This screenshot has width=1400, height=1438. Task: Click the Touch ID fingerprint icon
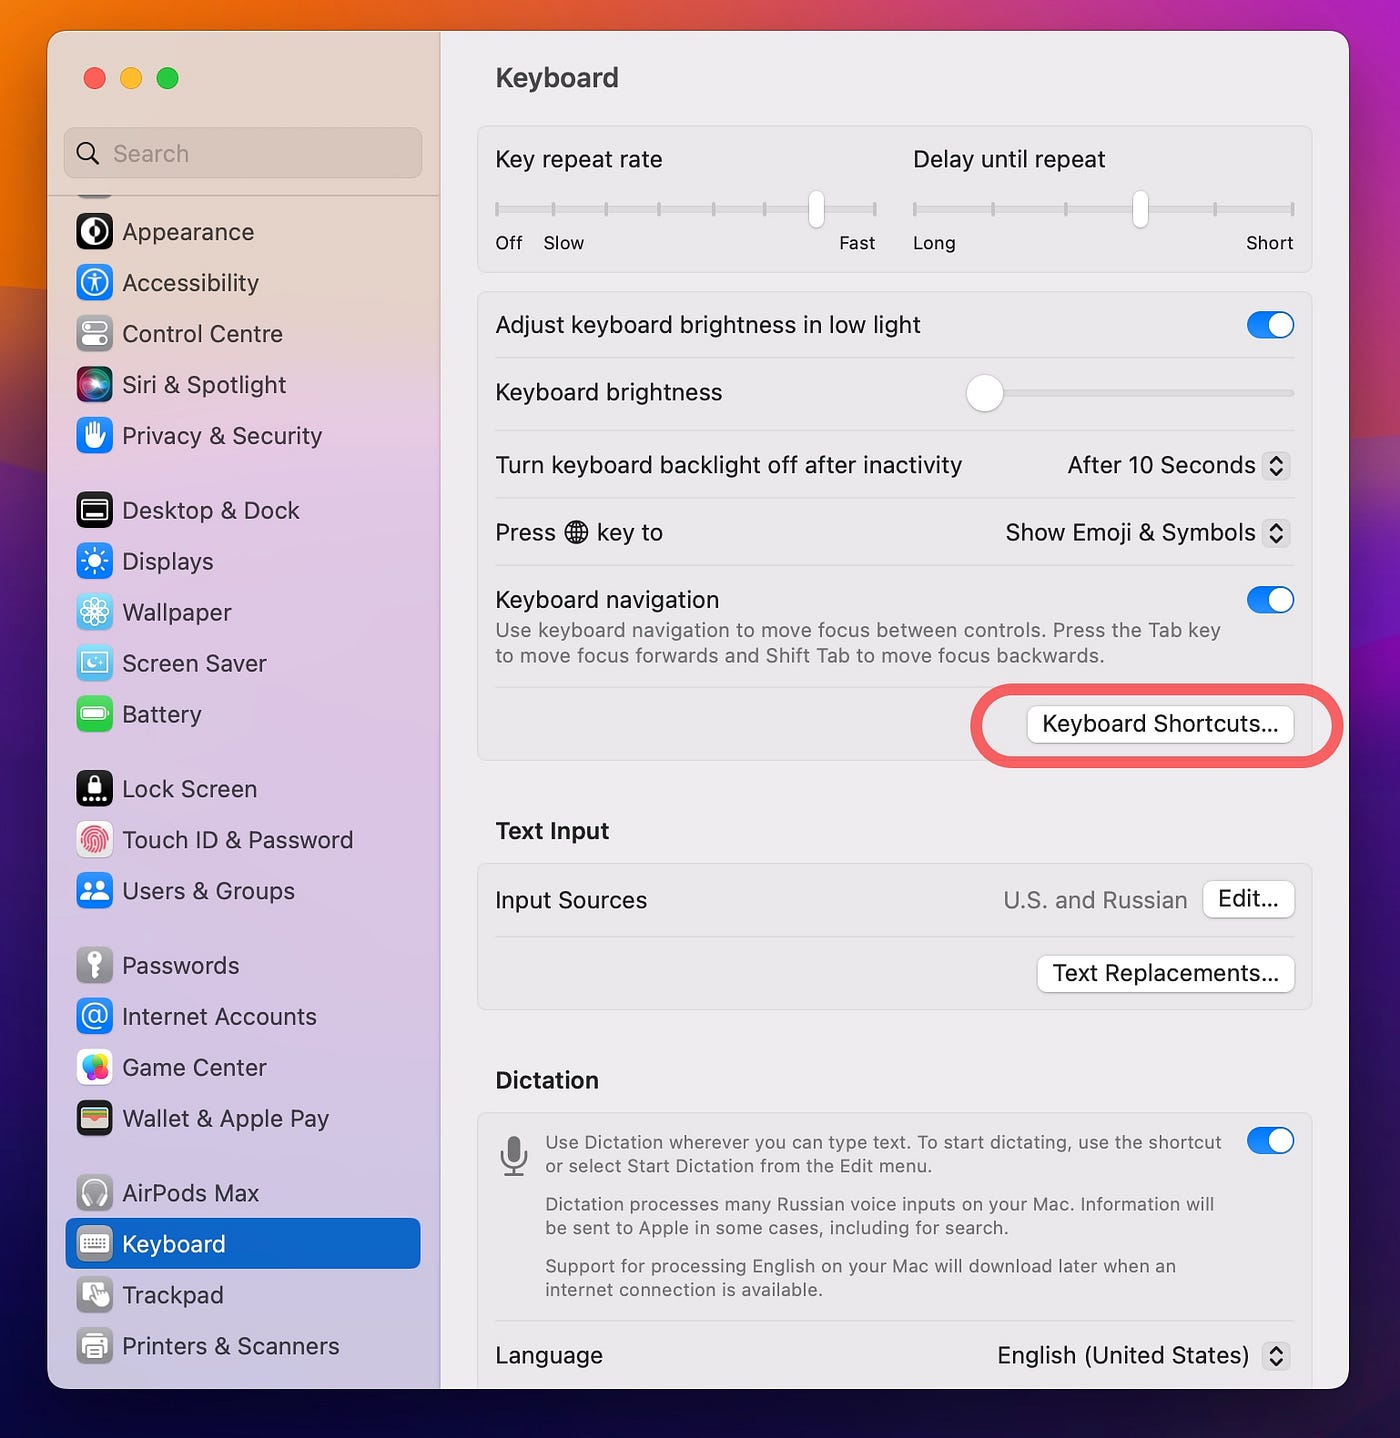(x=94, y=840)
